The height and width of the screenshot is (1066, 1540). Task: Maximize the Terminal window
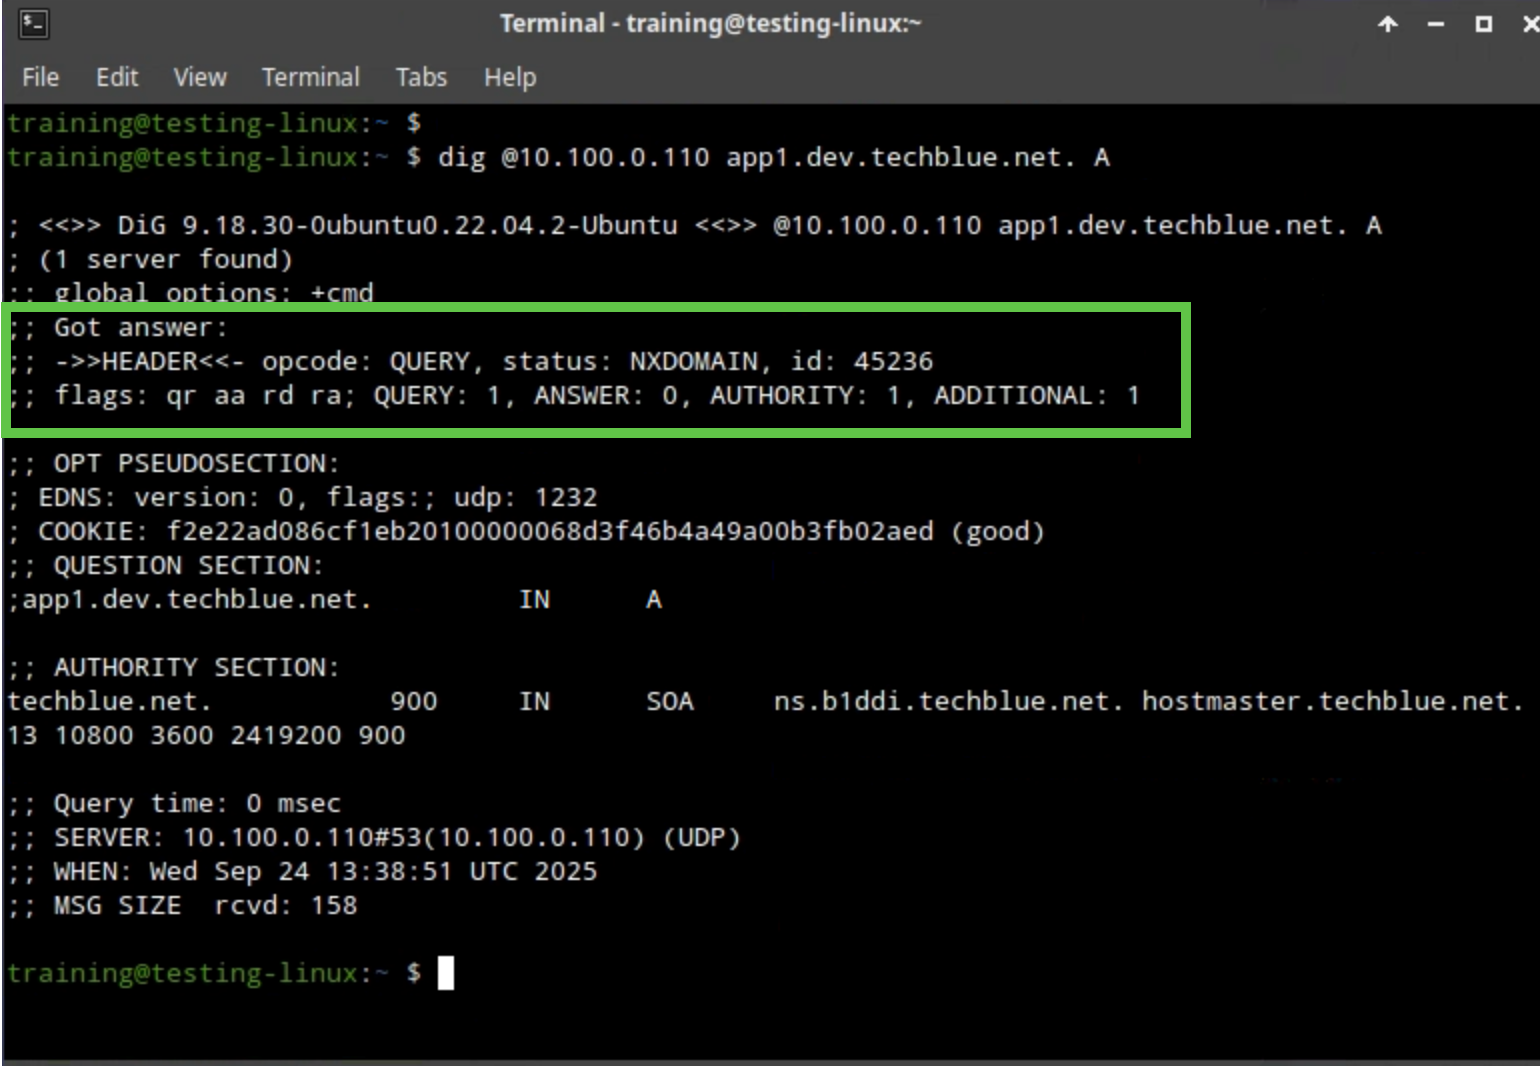[x=1483, y=24]
